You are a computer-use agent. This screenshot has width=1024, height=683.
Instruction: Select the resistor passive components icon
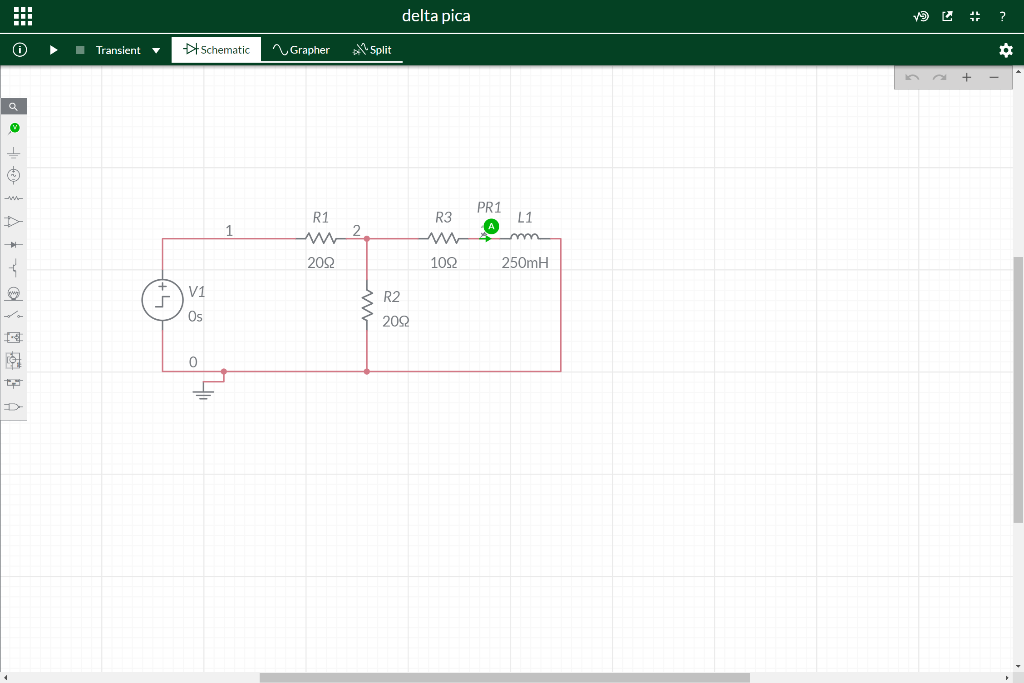pos(14,198)
